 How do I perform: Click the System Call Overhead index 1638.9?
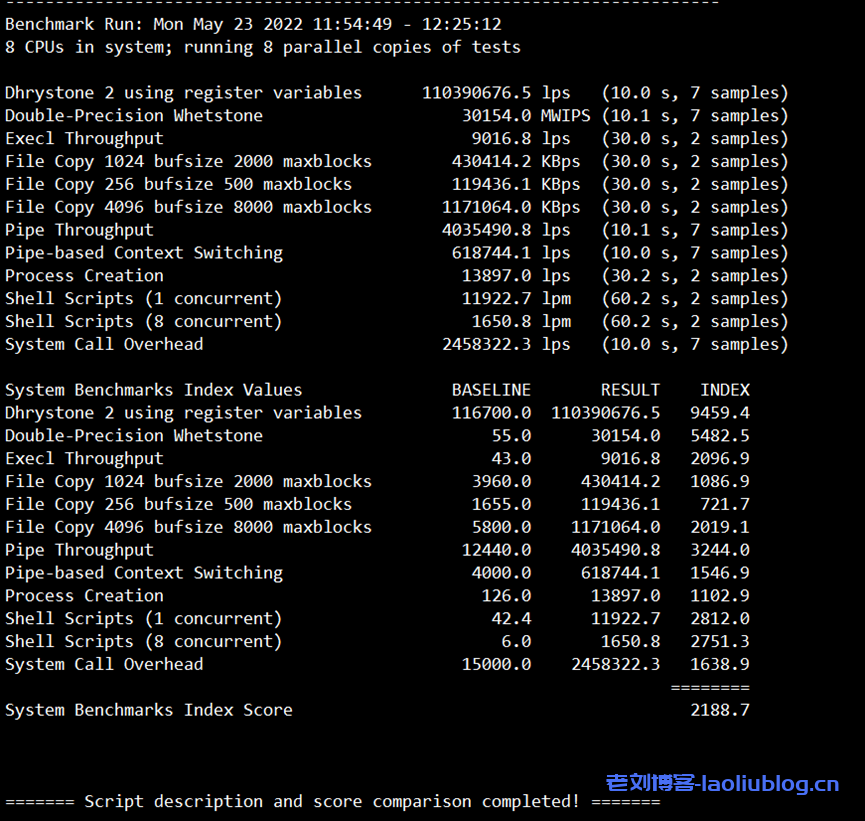(x=719, y=665)
